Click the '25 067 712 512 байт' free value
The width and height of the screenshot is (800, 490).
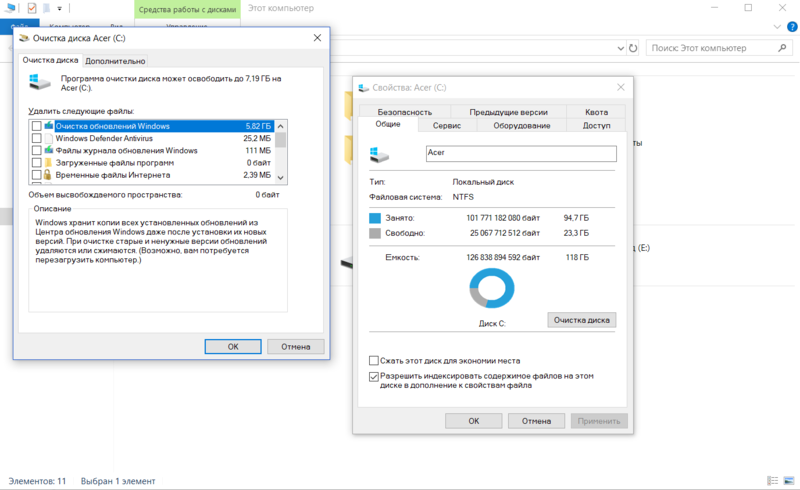point(505,233)
